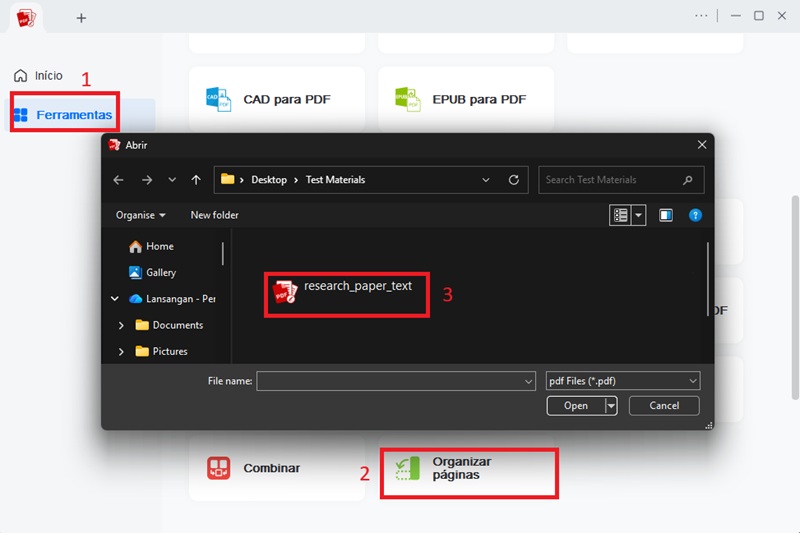Click the CAD file icon

click(x=218, y=99)
